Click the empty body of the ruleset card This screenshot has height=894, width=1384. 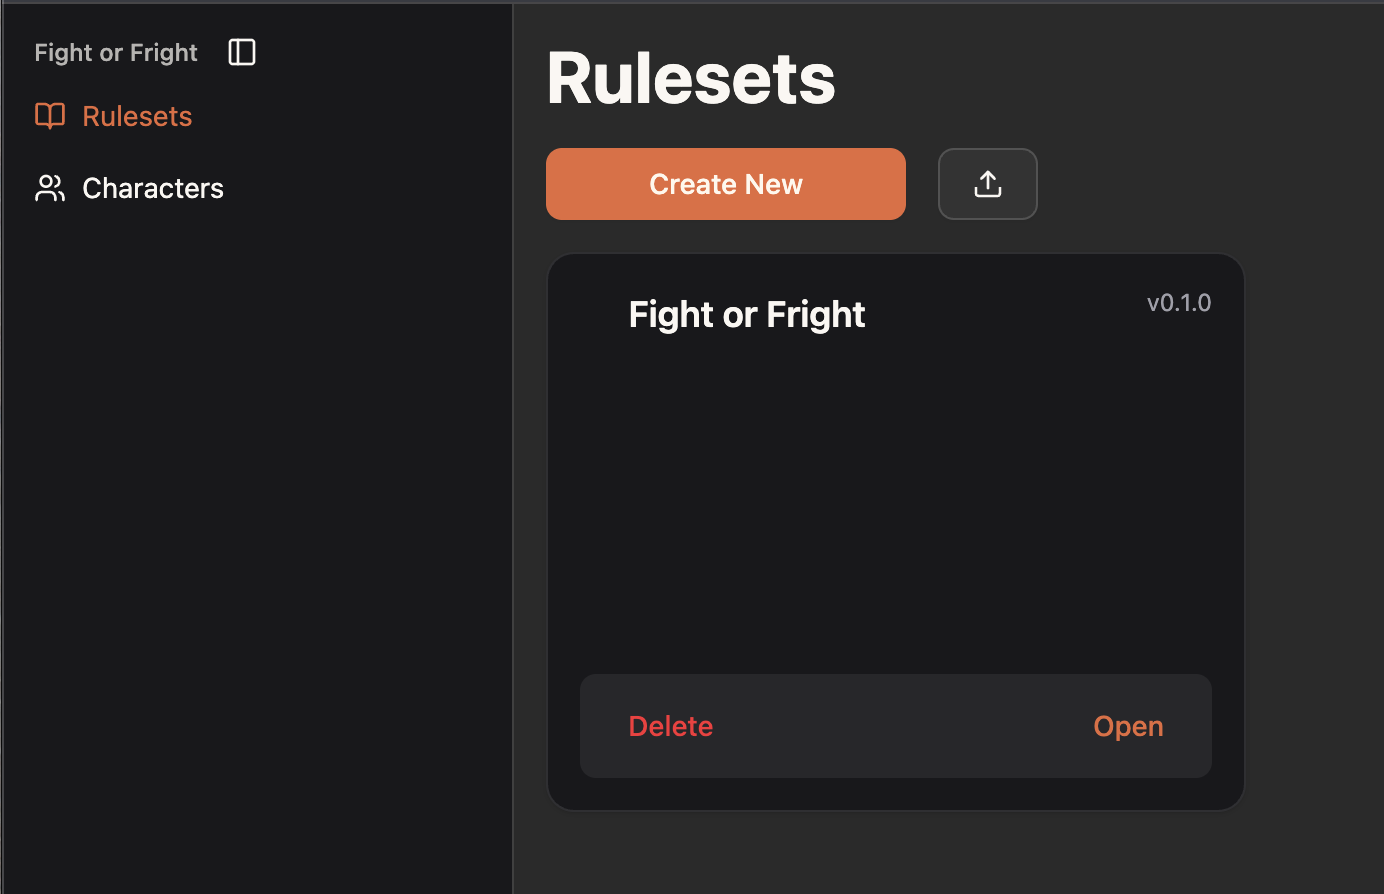(x=895, y=500)
